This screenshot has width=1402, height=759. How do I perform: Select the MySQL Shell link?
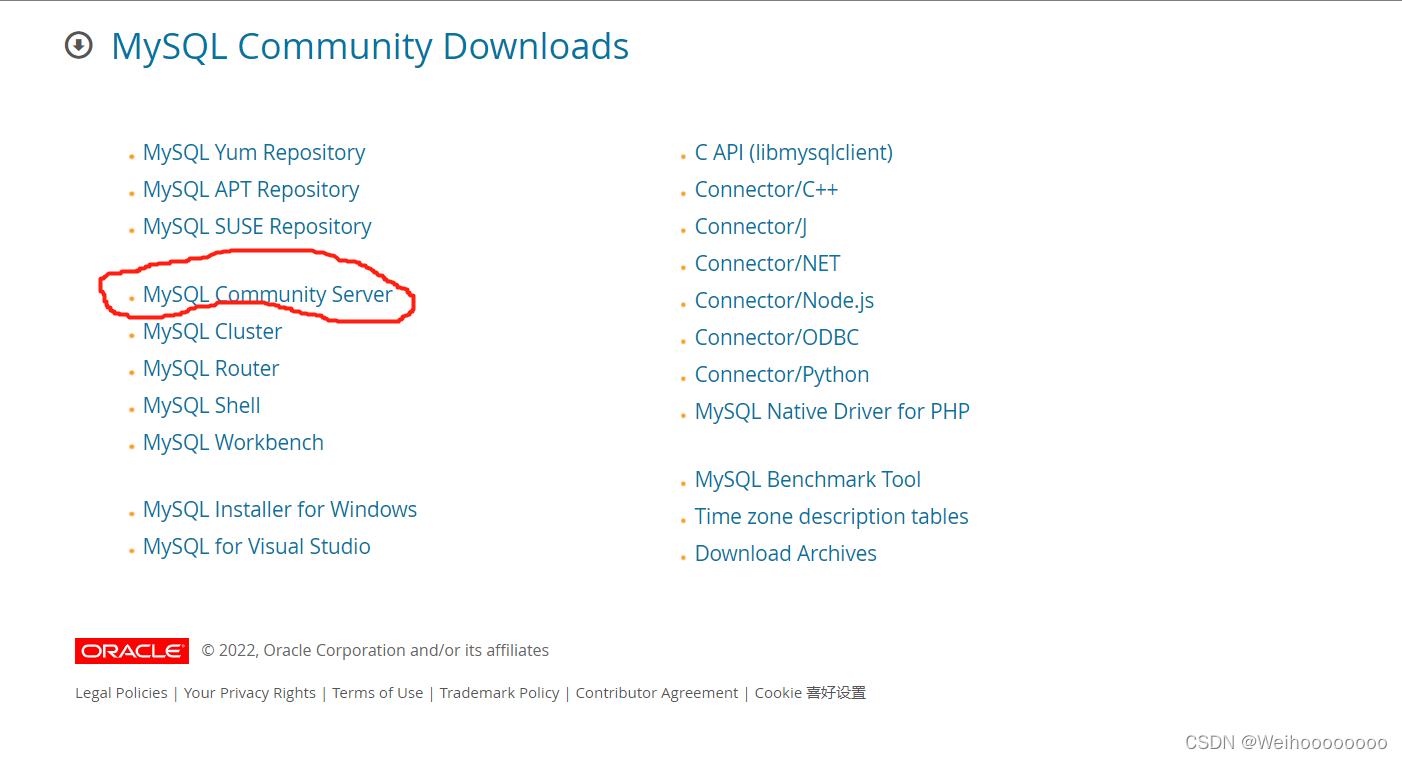coord(202,406)
